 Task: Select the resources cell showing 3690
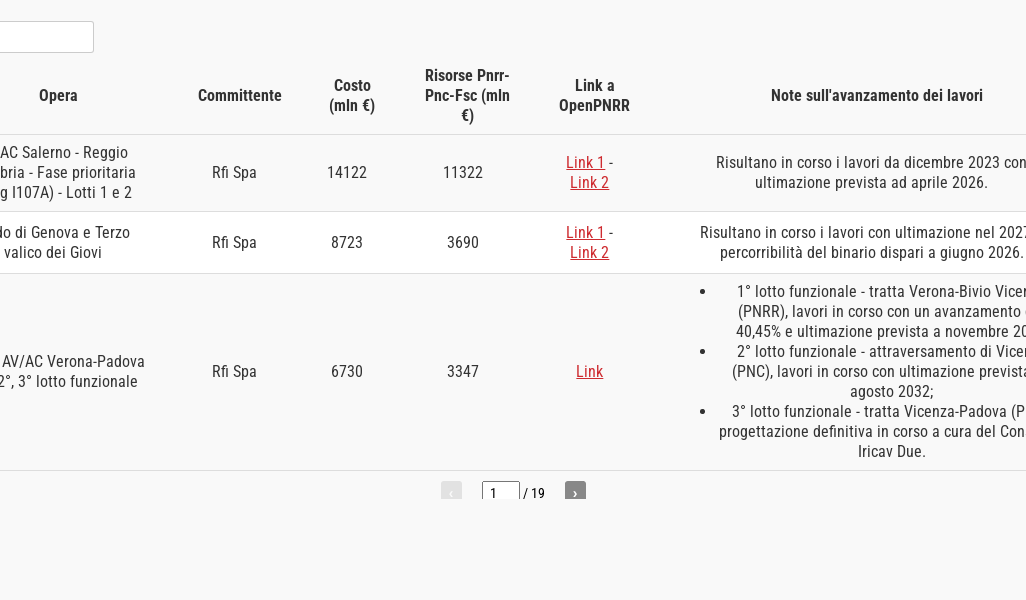pyautogui.click(x=463, y=243)
